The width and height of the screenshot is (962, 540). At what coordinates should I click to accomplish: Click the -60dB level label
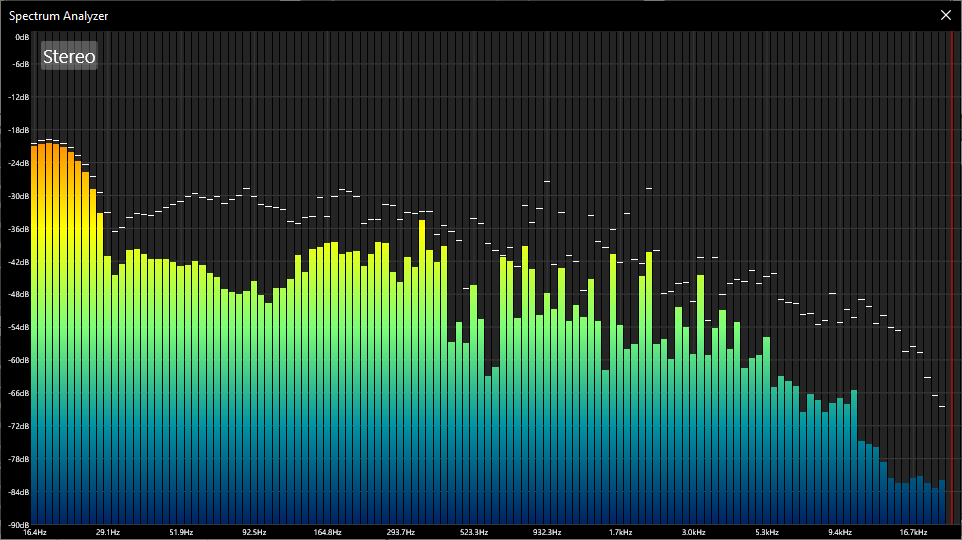pyautogui.click(x=19, y=360)
